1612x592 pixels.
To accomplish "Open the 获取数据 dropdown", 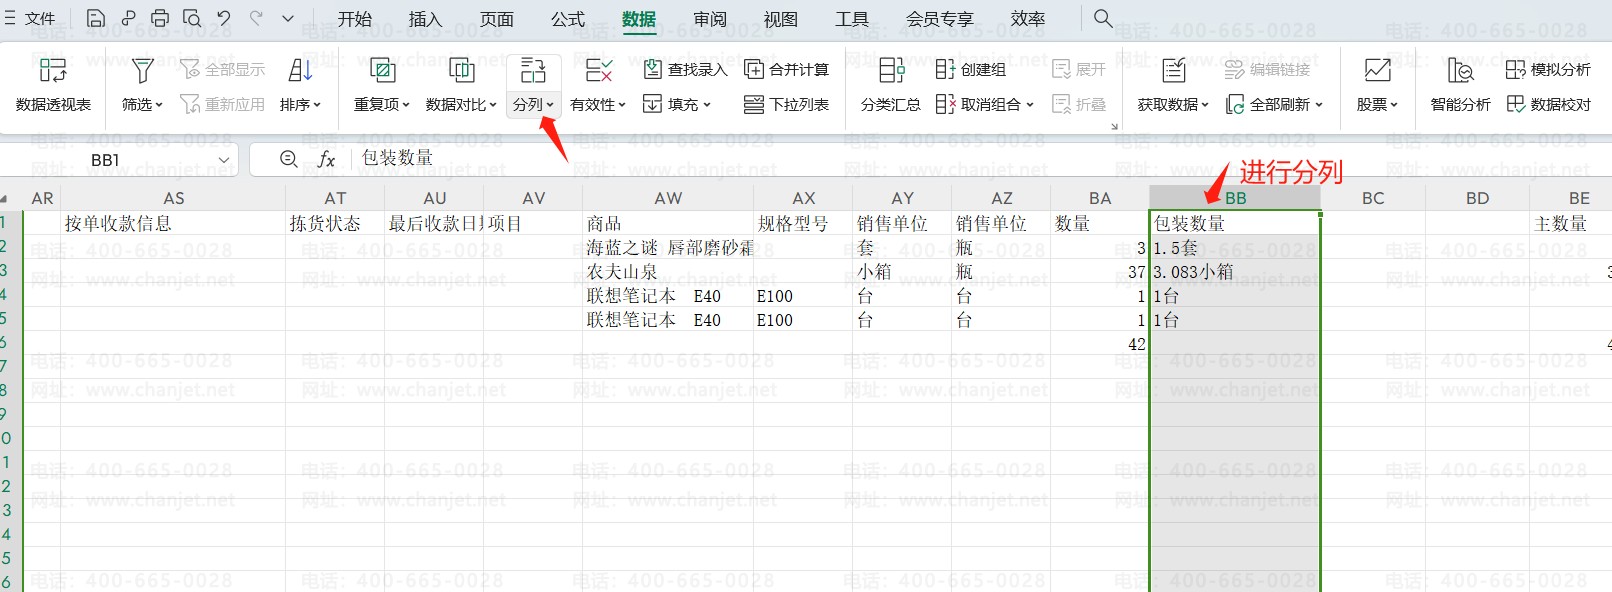I will (1173, 85).
